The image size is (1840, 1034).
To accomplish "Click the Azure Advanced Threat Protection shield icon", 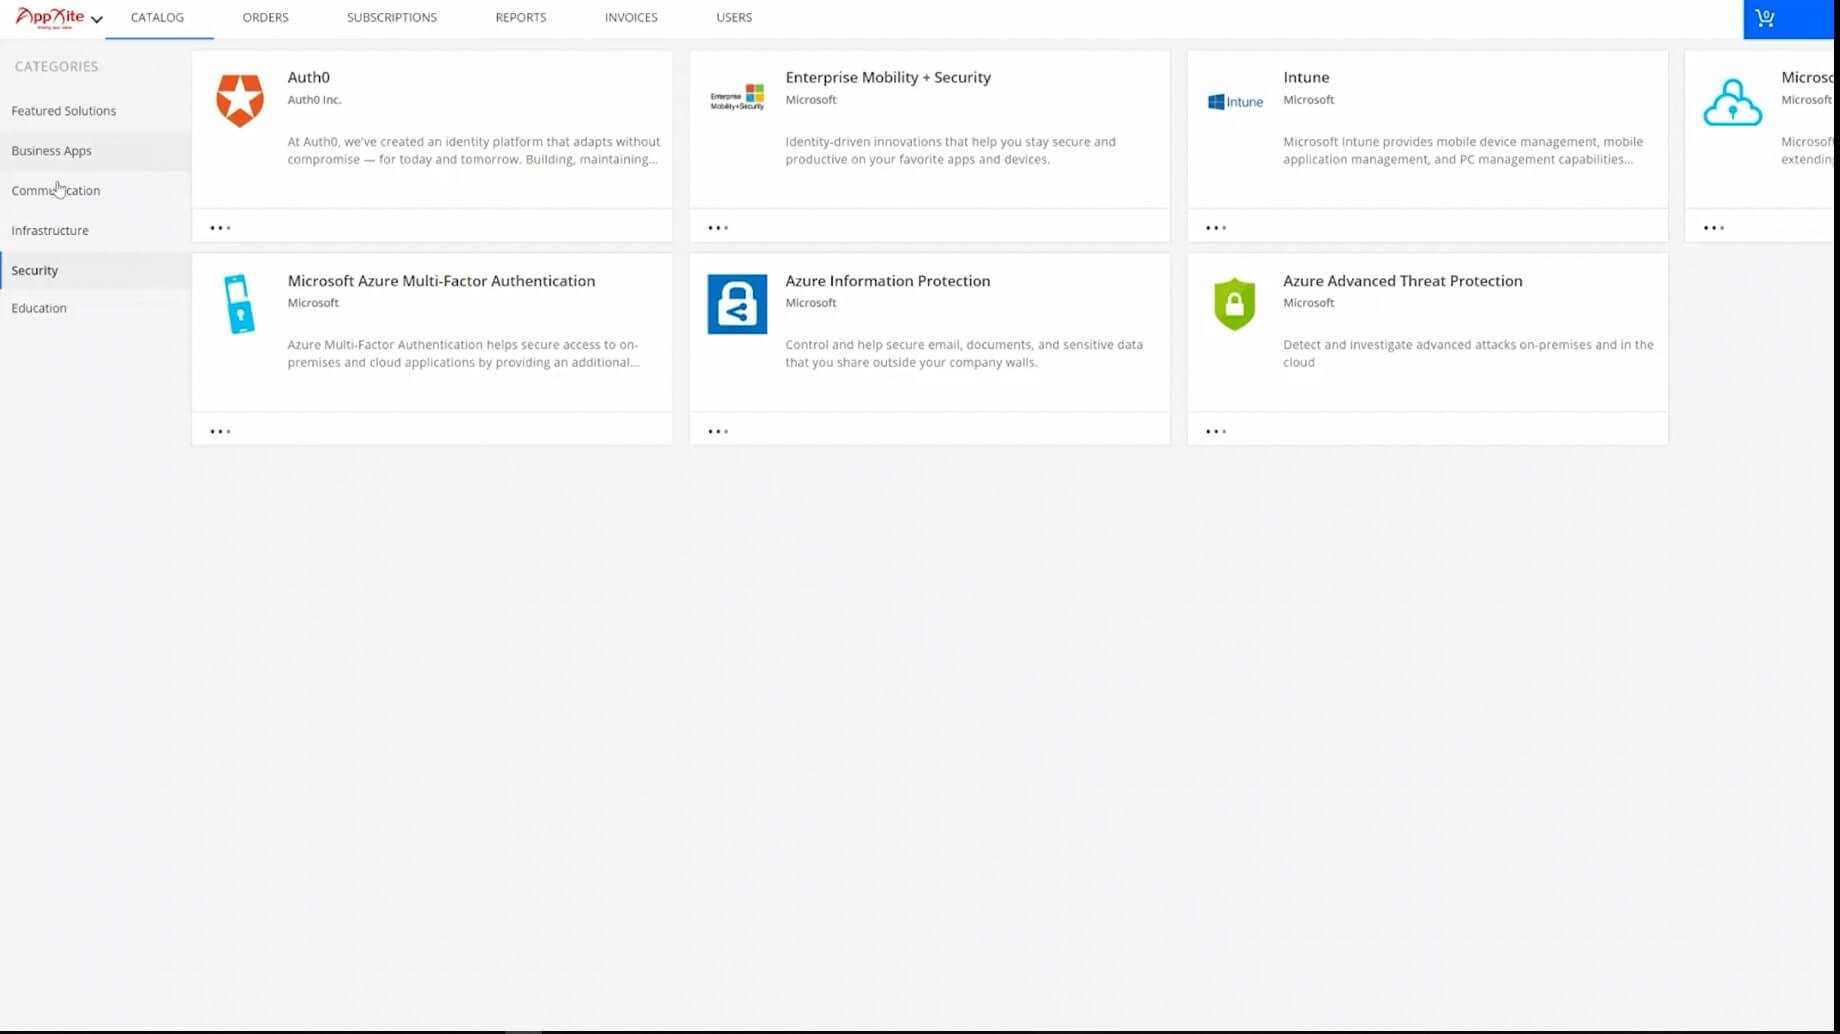I will [1234, 304].
